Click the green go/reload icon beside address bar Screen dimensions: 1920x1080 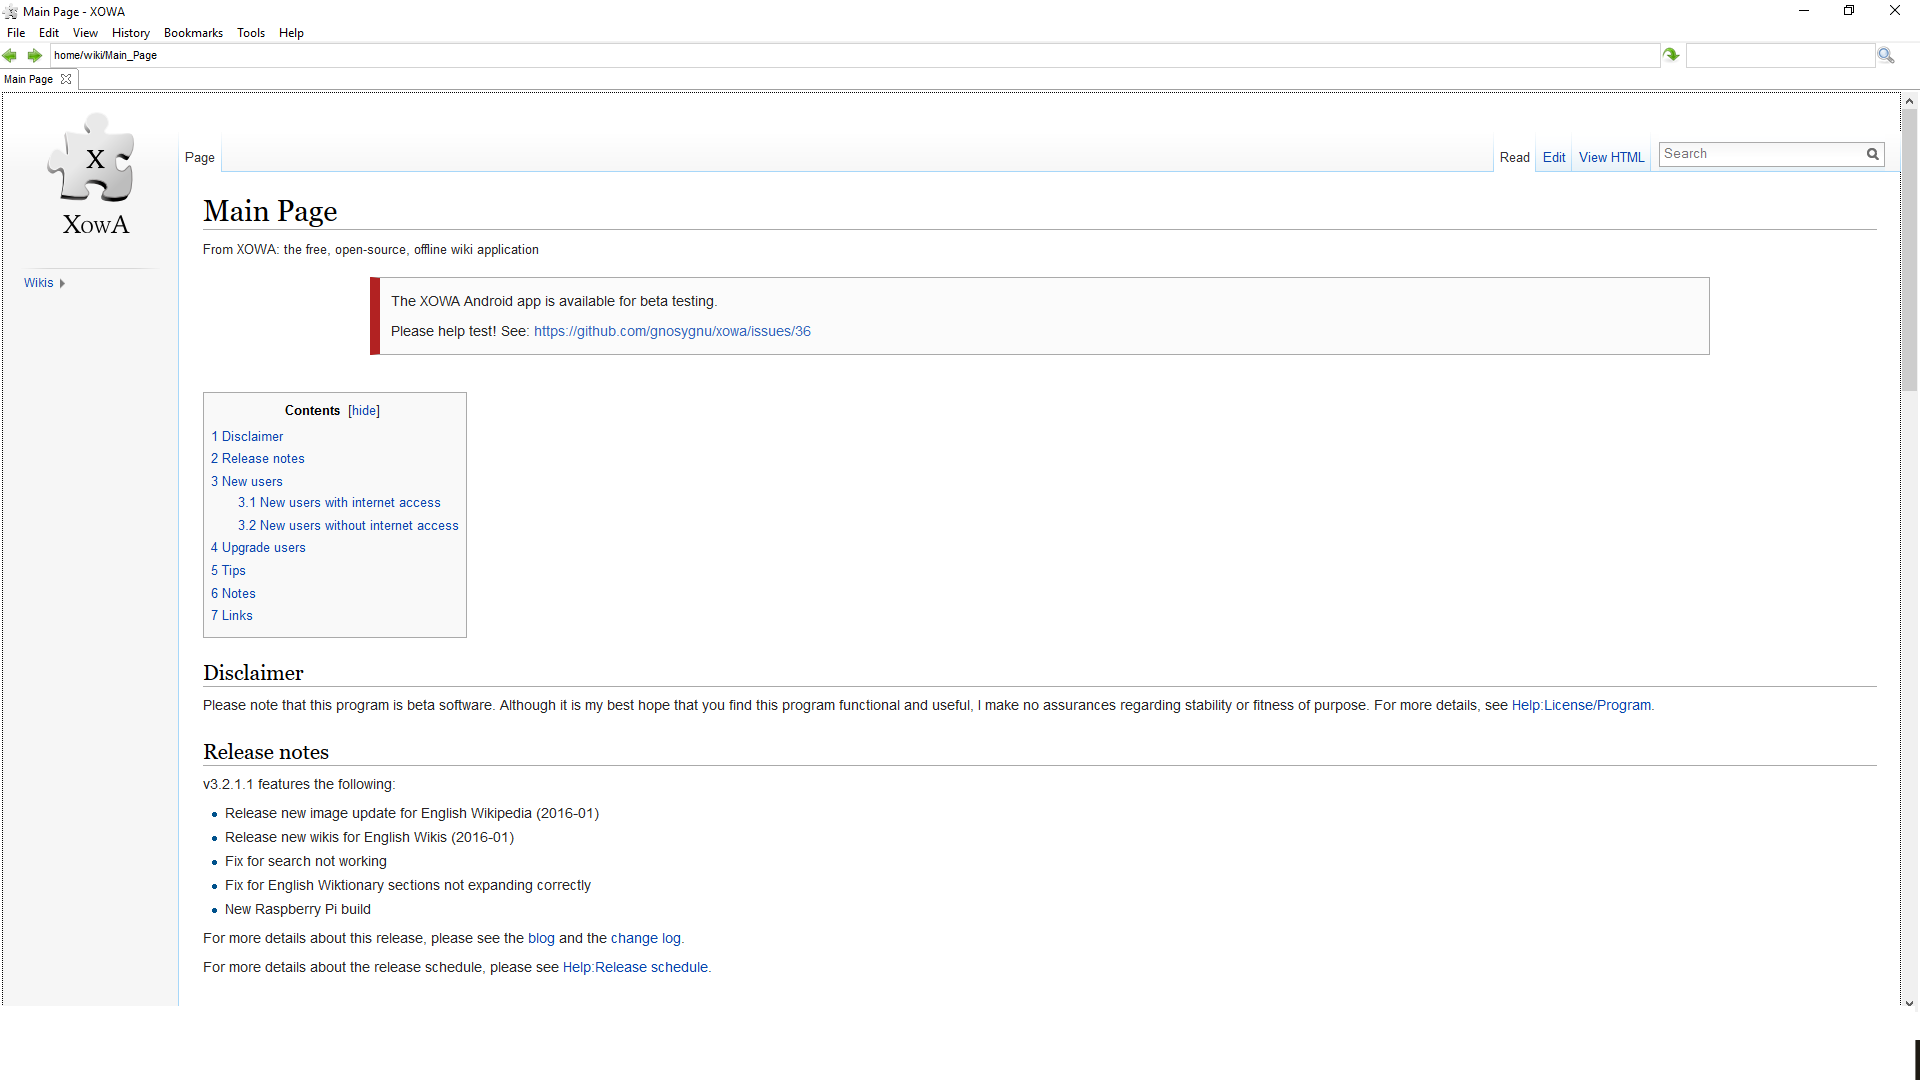1671,55
